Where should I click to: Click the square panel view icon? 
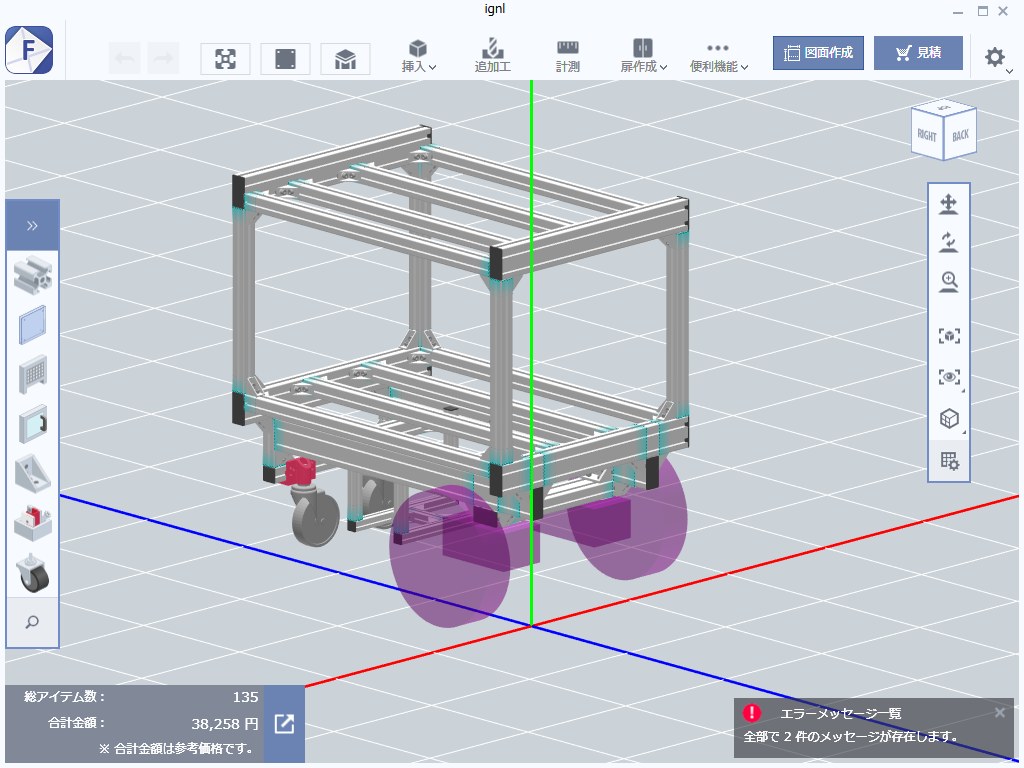click(x=285, y=59)
